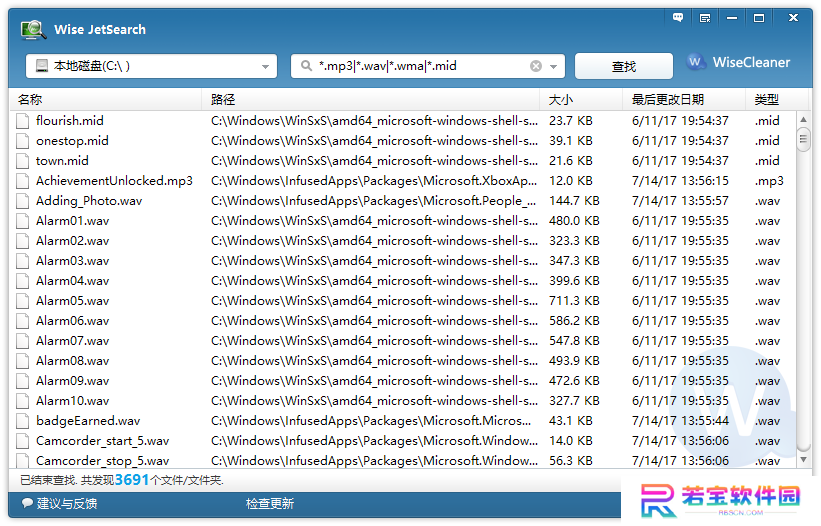Click the file icon of Alarm03.wav

tap(22, 261)
